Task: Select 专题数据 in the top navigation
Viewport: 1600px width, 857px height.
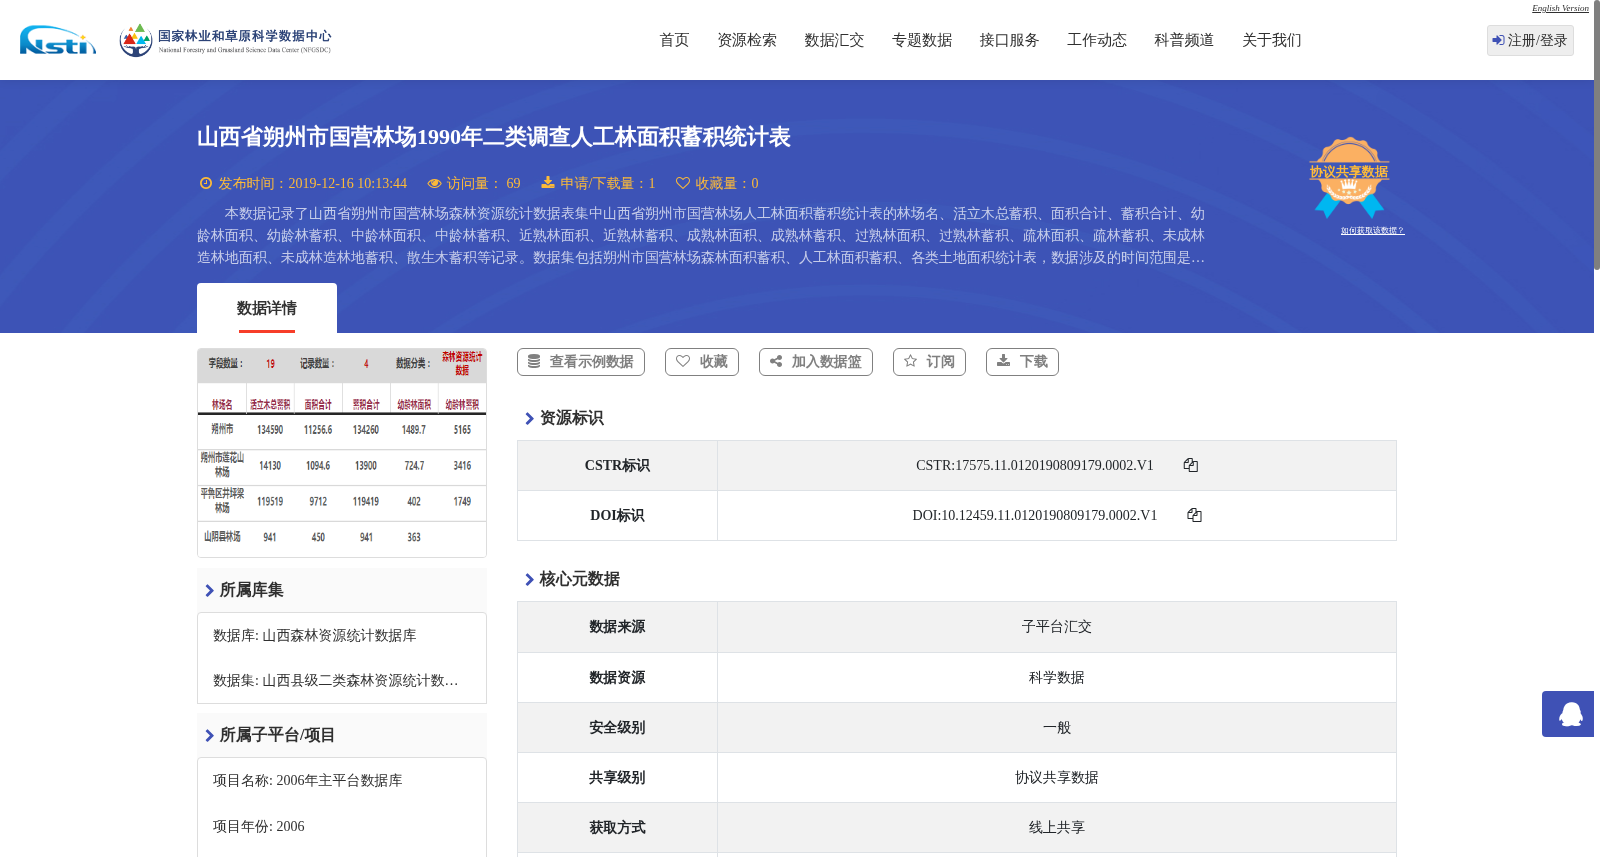Action: pyautogui.click(x=922, y=40)
